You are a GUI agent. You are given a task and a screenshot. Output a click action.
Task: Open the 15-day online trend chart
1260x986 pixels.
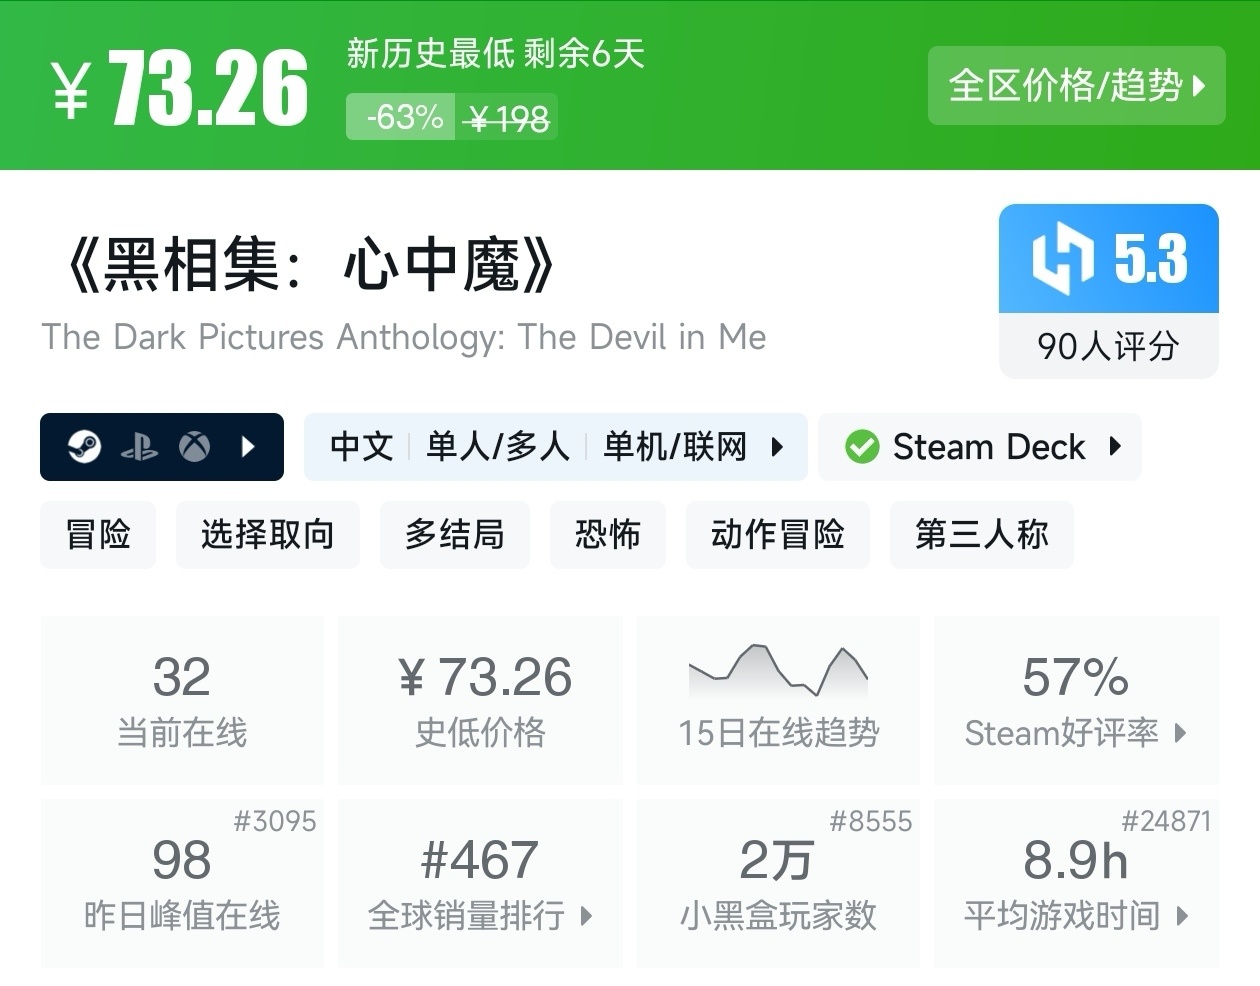(x=778, y=700)
